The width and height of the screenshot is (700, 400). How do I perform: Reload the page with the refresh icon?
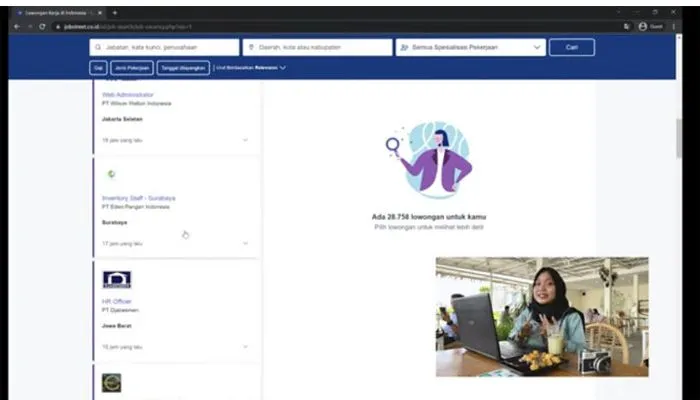click(x=42, y=27)
